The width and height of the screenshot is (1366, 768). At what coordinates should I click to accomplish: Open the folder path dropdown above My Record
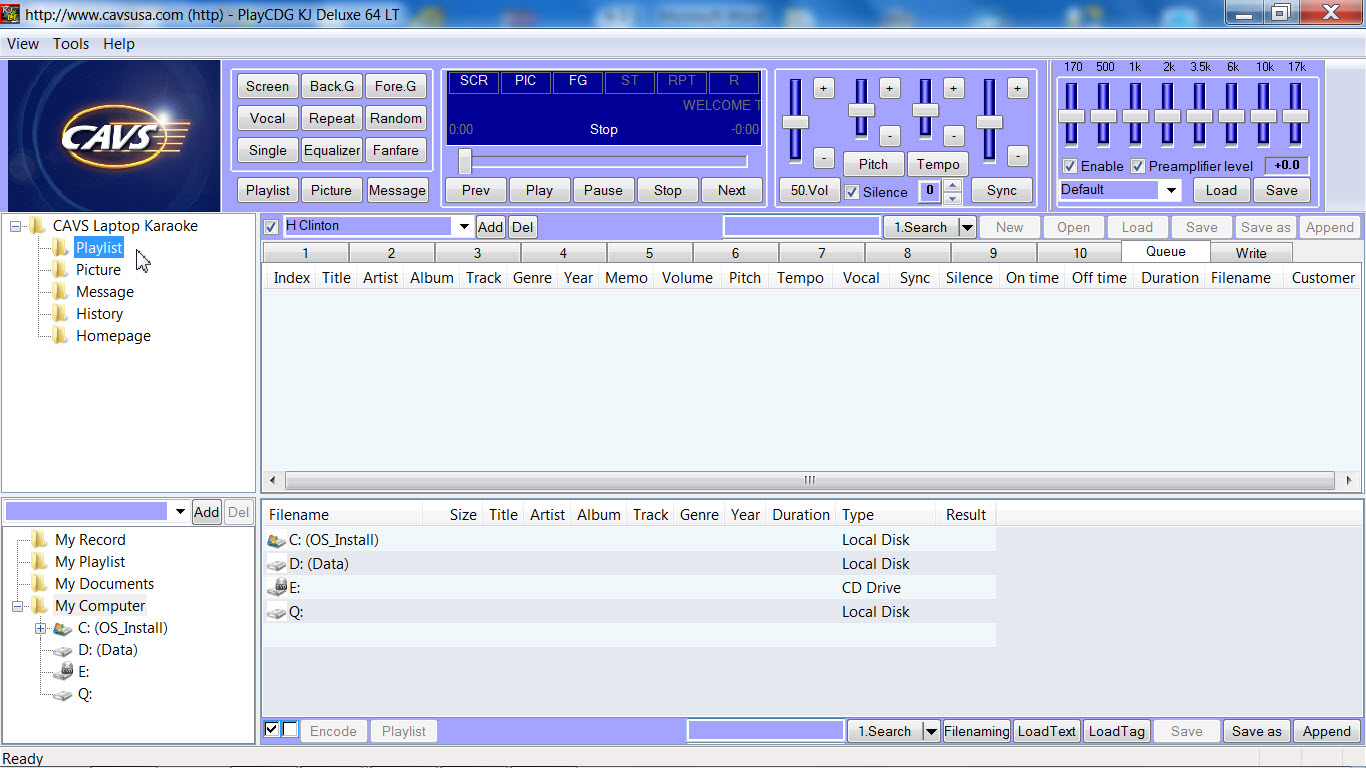tap(180, 512)
